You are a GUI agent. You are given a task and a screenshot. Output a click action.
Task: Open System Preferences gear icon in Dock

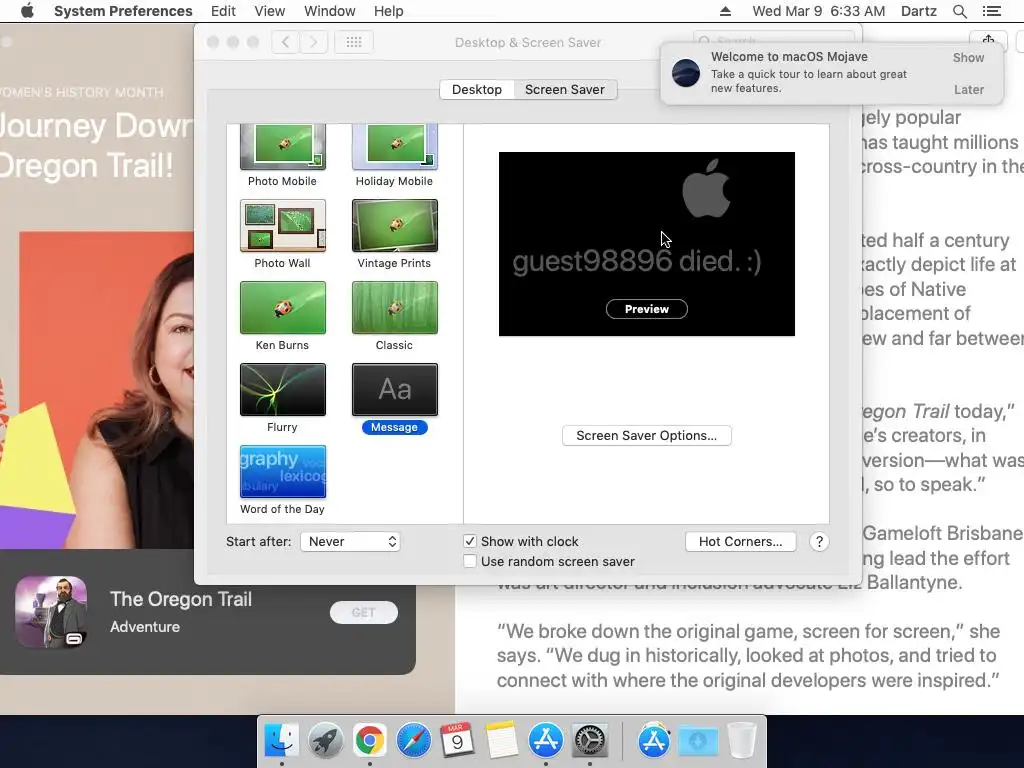click(x=590, y=740)
